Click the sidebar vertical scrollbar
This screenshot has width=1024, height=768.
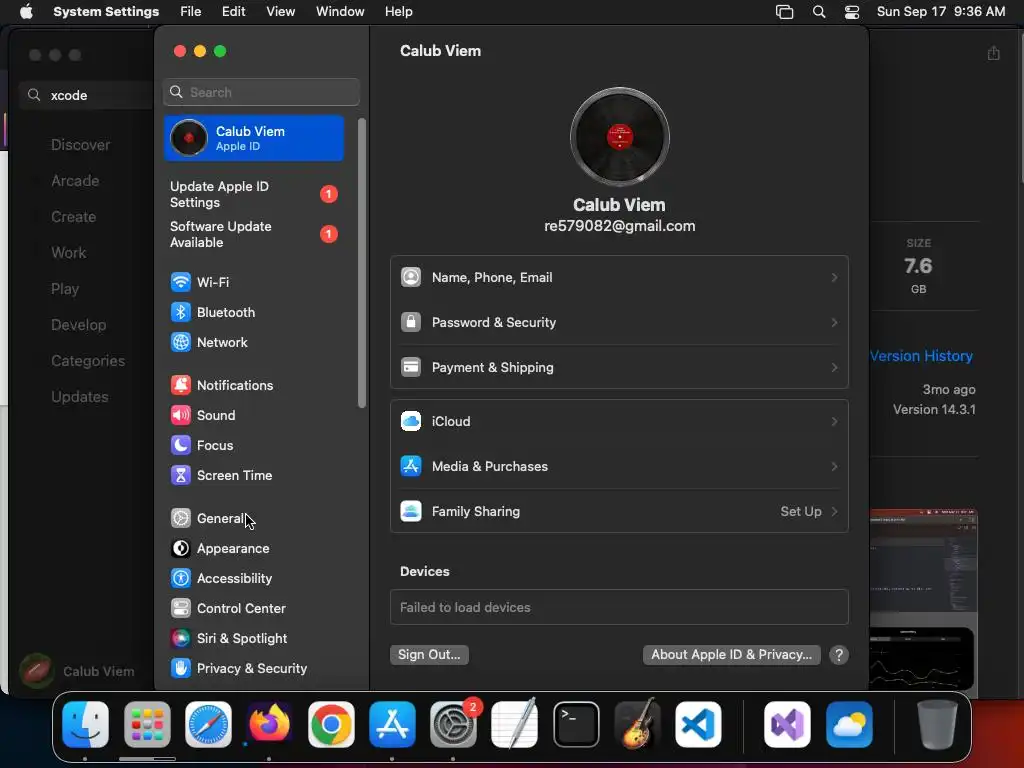362,263
